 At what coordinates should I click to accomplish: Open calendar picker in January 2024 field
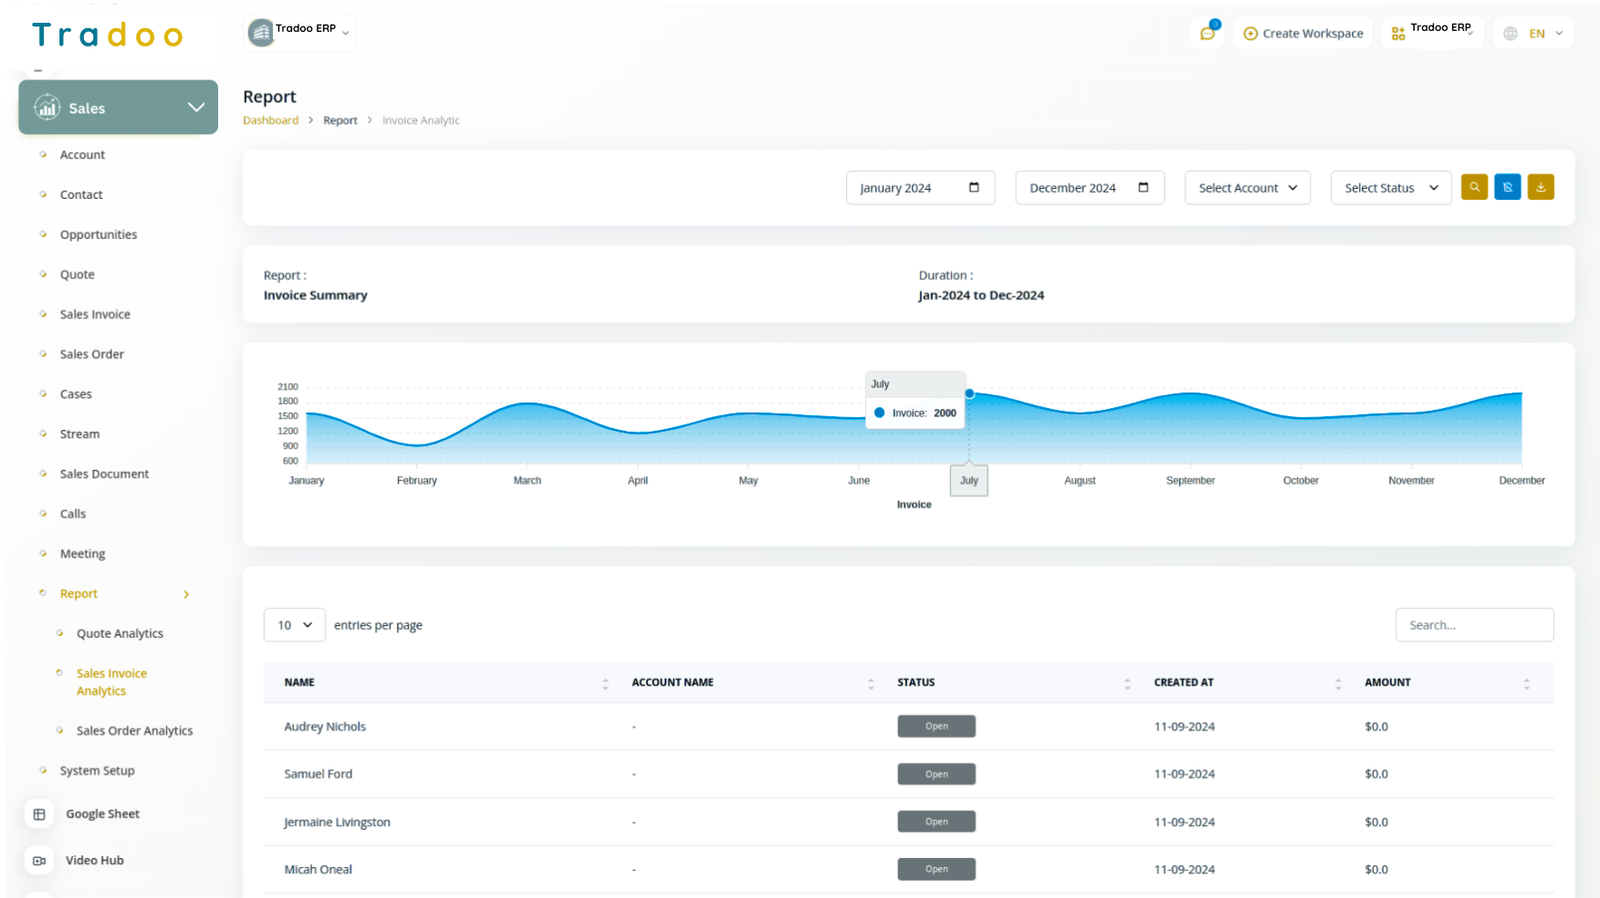click(x=974, y=187)
